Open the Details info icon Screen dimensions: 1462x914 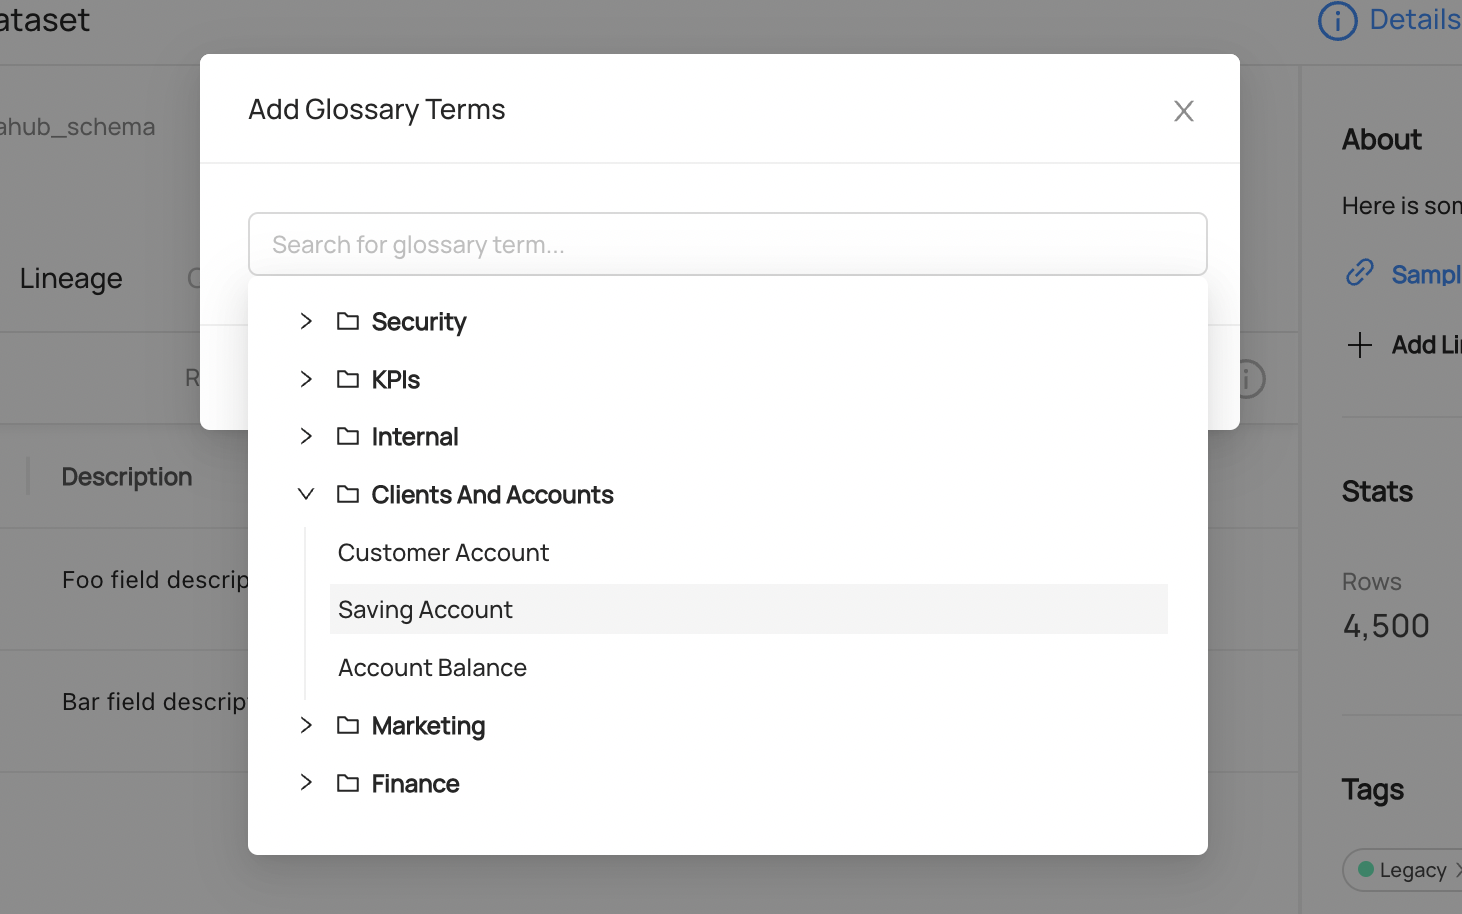point(1337,21)
